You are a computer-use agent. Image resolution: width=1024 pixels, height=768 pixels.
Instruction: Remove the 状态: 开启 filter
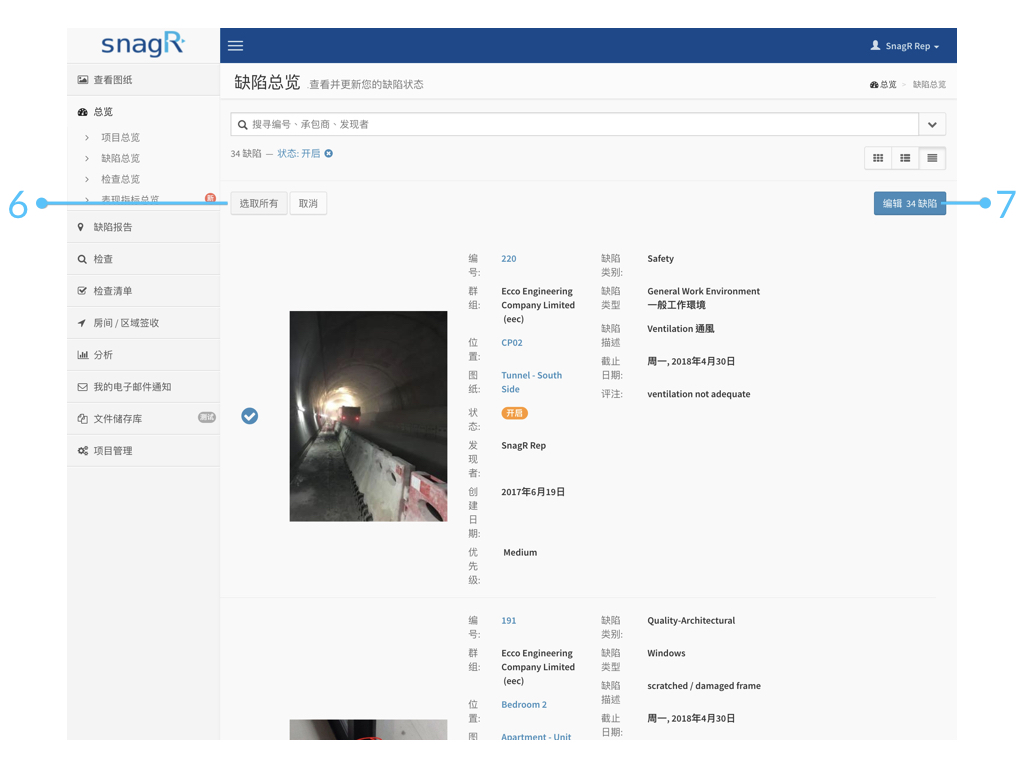click(328, 153)
